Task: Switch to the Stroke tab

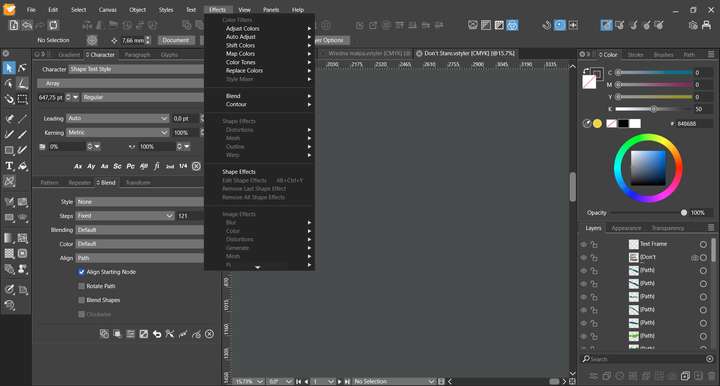Action: (x=636, y=55)
